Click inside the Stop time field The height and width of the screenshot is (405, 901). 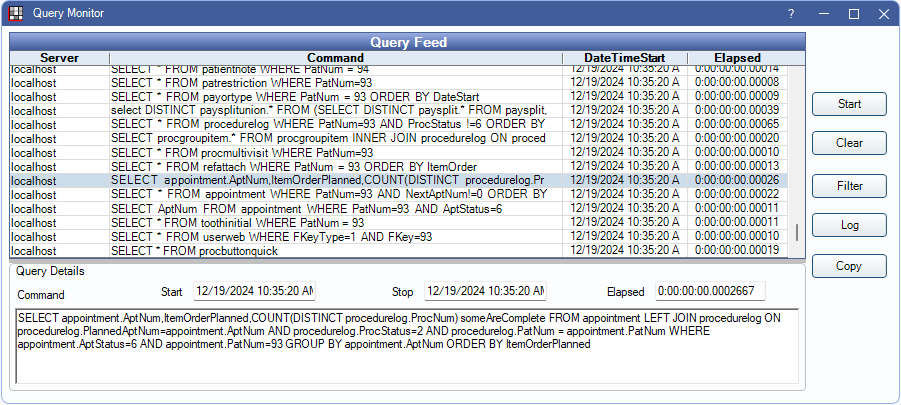485,291
